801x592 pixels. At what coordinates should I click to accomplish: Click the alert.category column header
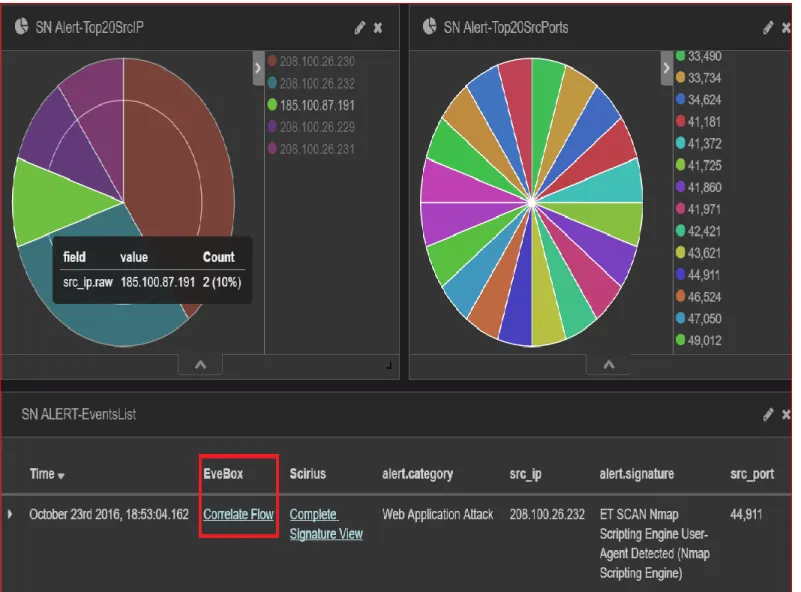point(417,475)
